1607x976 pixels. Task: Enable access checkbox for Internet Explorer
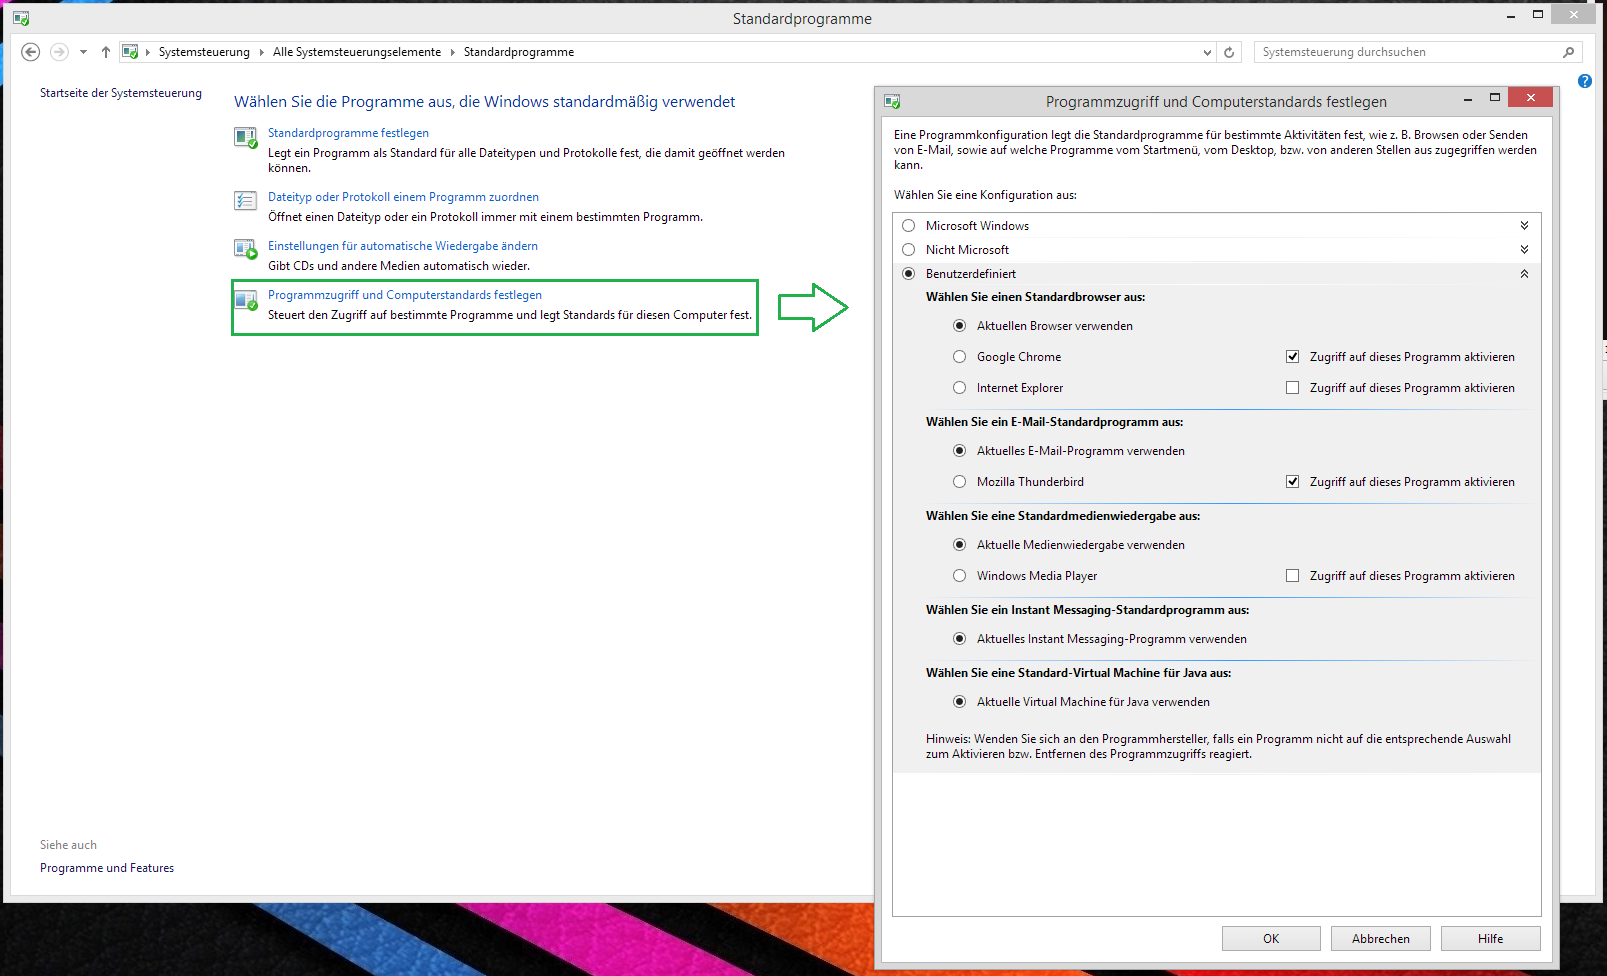tap(1293, 388)
